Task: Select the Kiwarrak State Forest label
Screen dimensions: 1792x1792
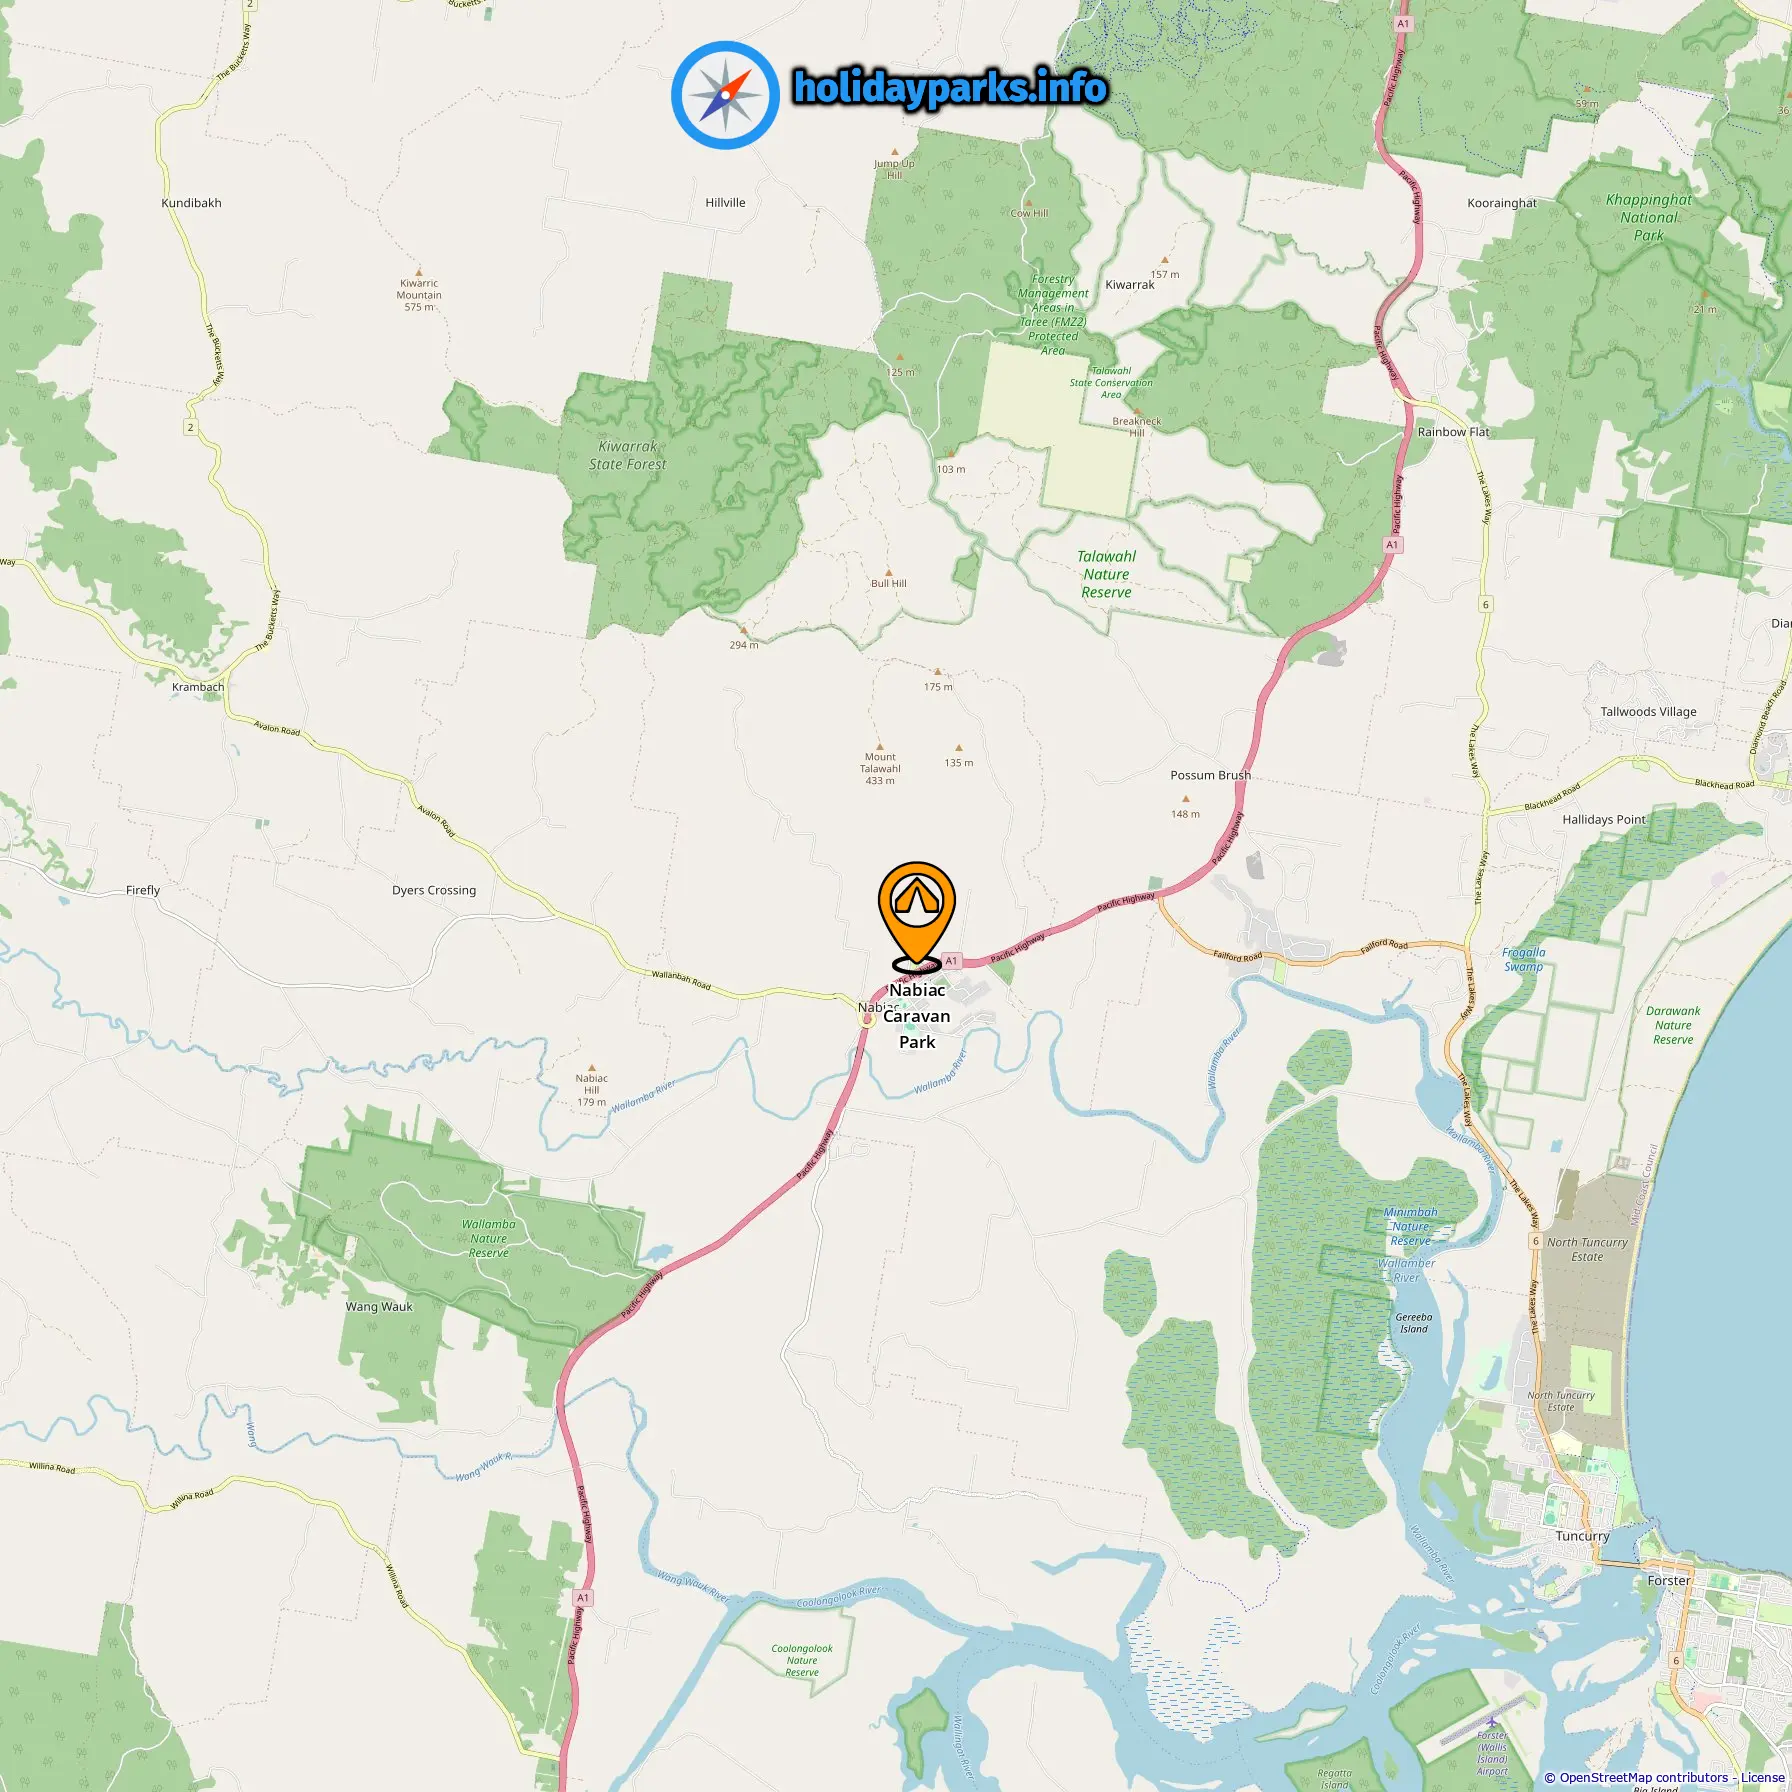Action: (x=628, y=455)
